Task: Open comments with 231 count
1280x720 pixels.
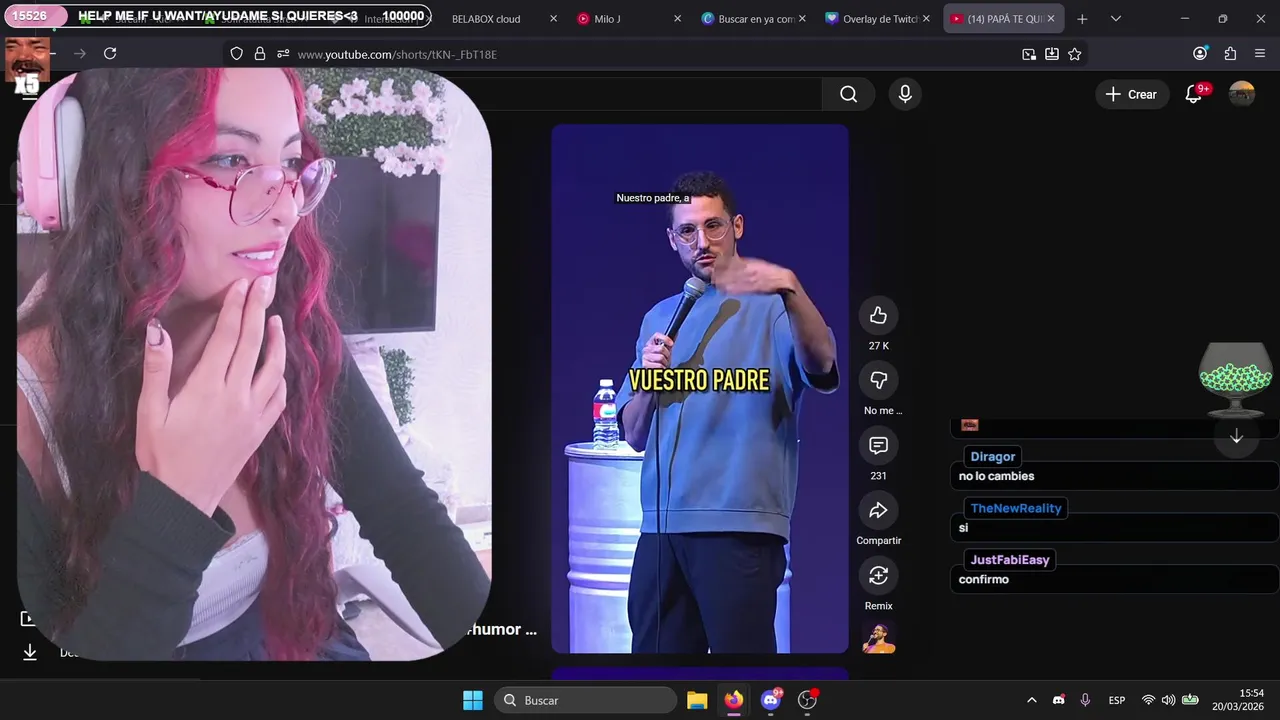Action: [x=878, y=445]
